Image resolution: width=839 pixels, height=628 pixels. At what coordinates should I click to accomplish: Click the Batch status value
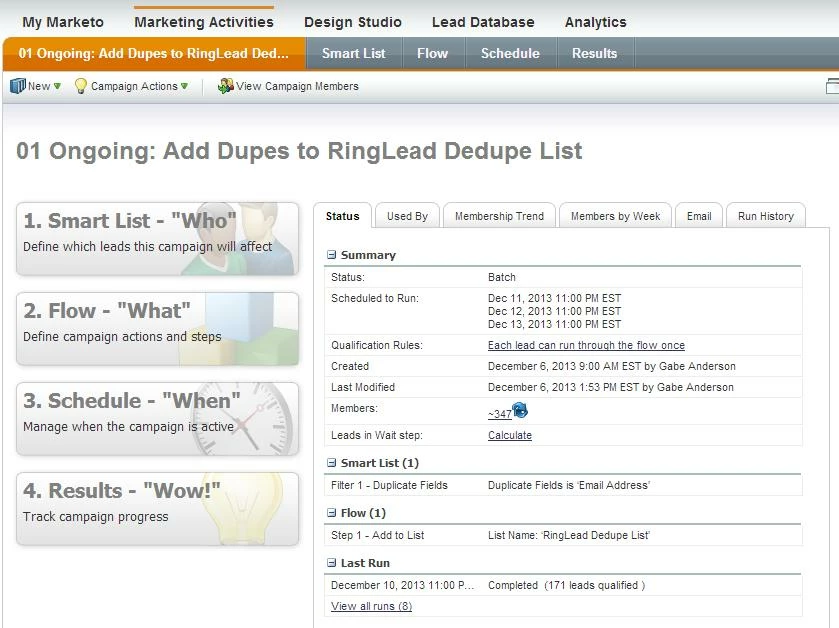pyautogui.click(x=501, y=277)
